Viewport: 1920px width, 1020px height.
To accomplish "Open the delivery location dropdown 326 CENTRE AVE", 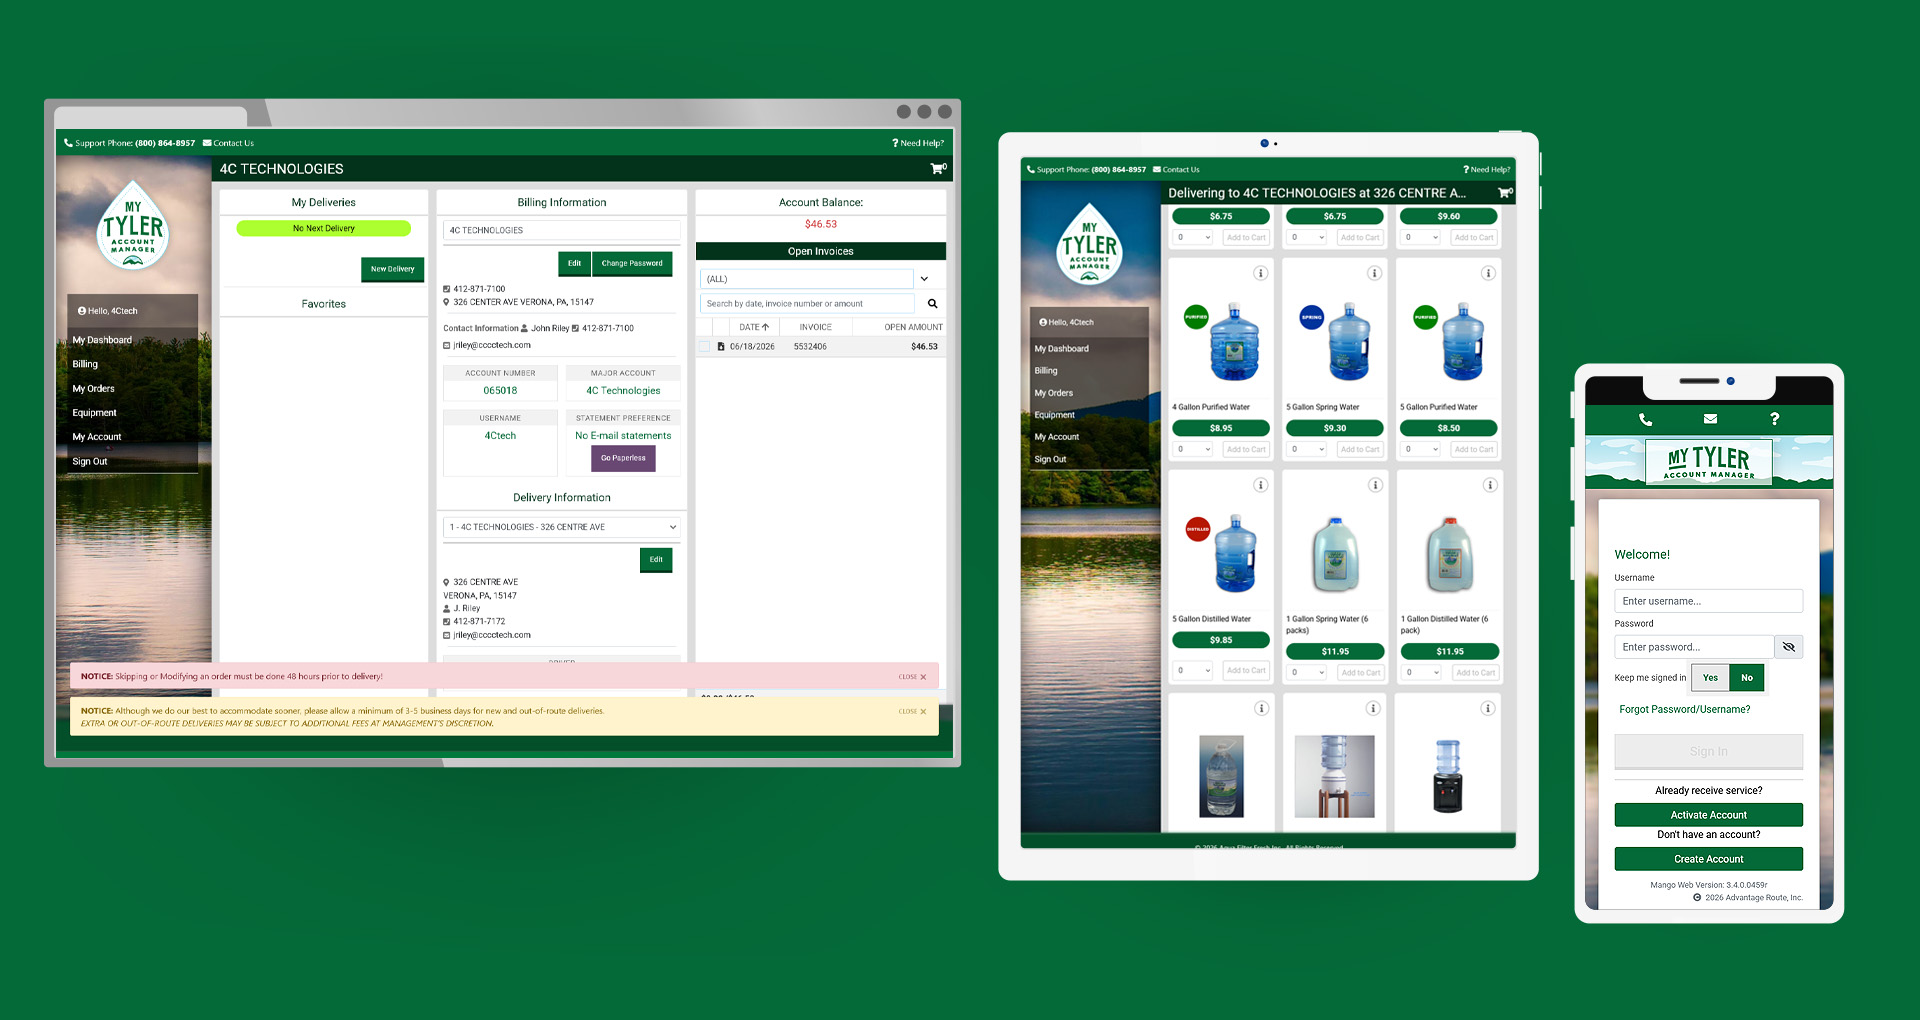I will pyautogui.click(x=562, y=527).
